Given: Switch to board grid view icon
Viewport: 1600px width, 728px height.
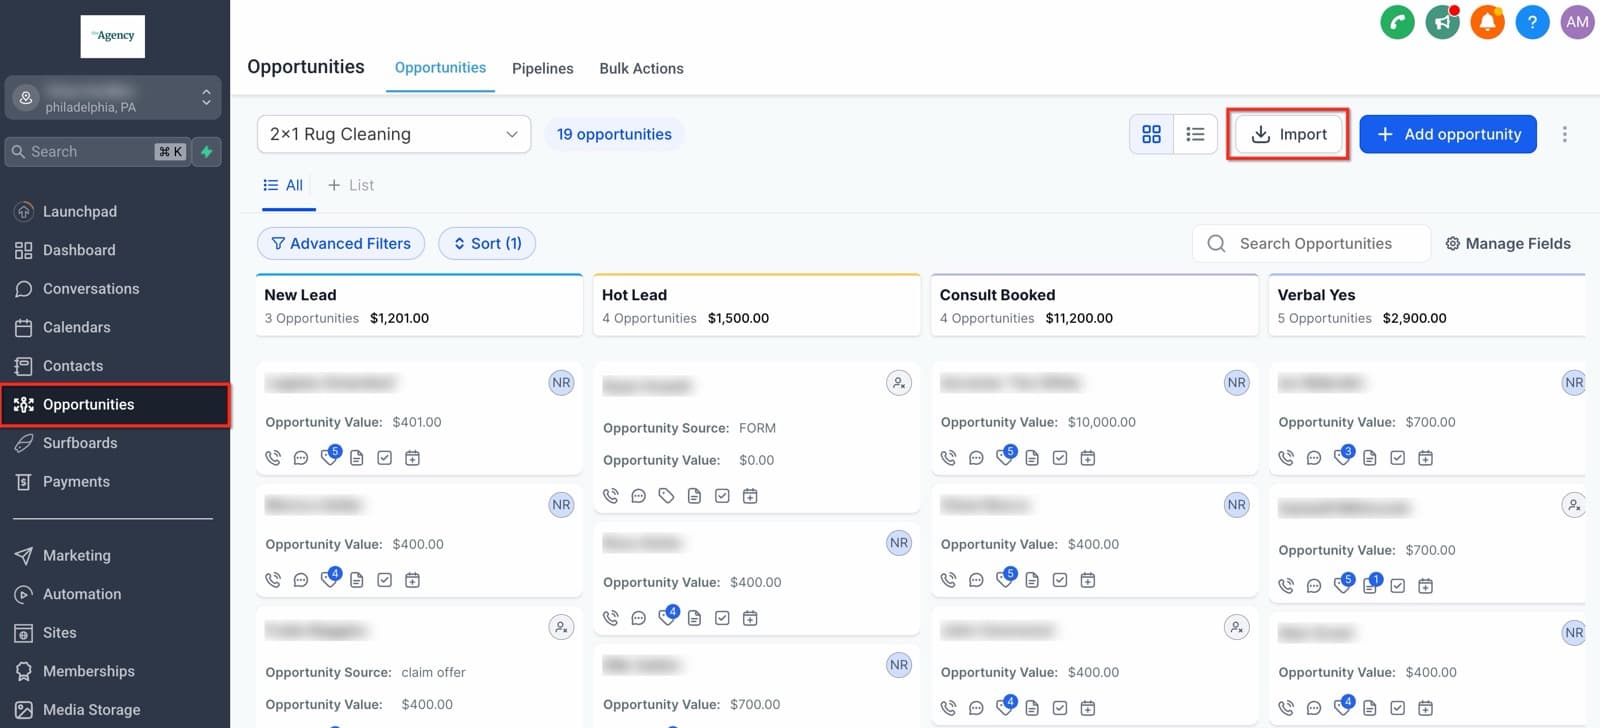Looking at the screenshot, I should click(1151, 134).
